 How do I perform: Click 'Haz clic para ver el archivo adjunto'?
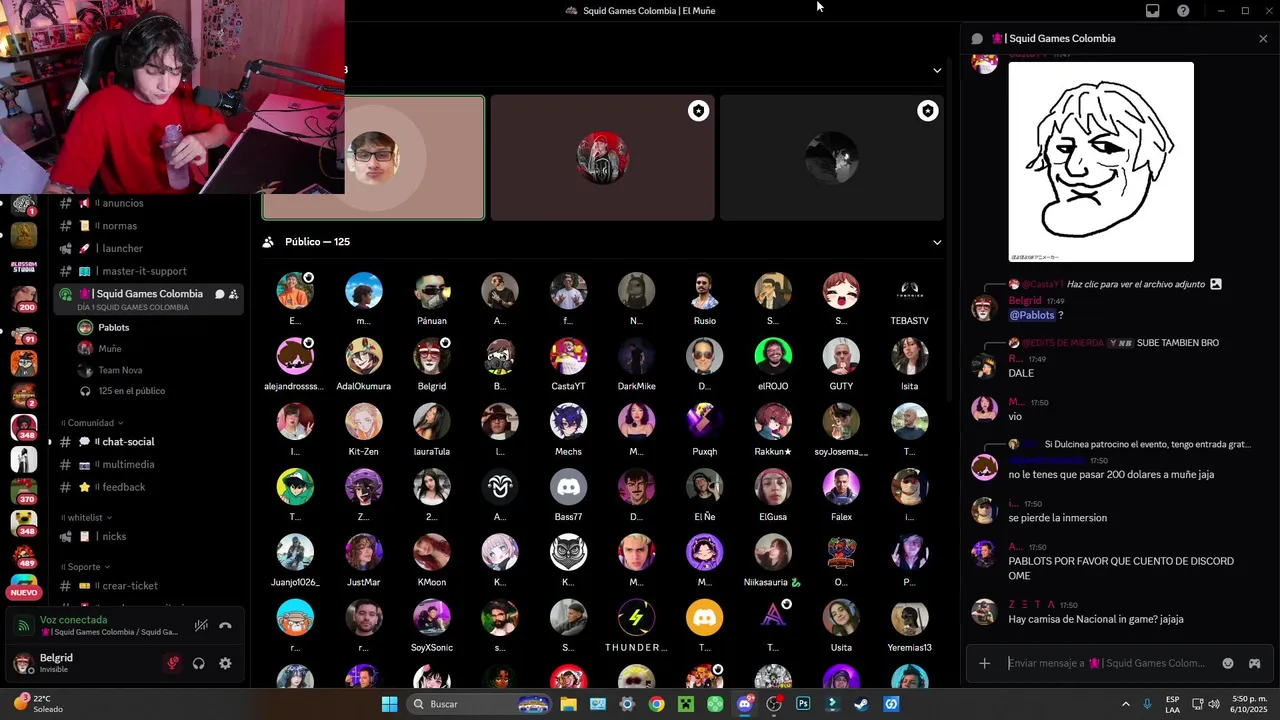click(x=1135, y=285)
